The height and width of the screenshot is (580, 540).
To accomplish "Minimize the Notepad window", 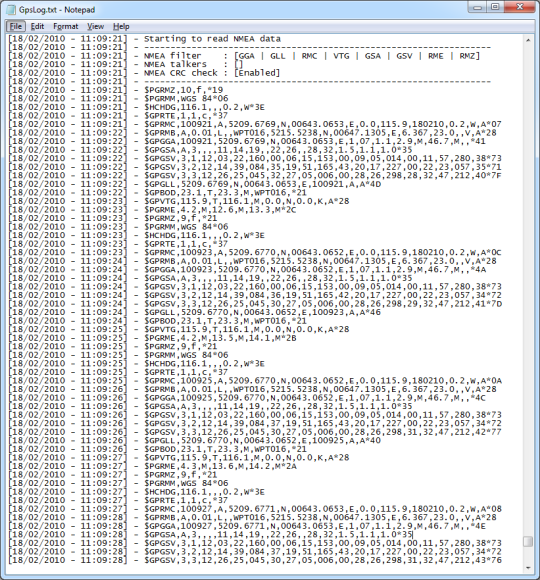I will (x=477, y=7).
